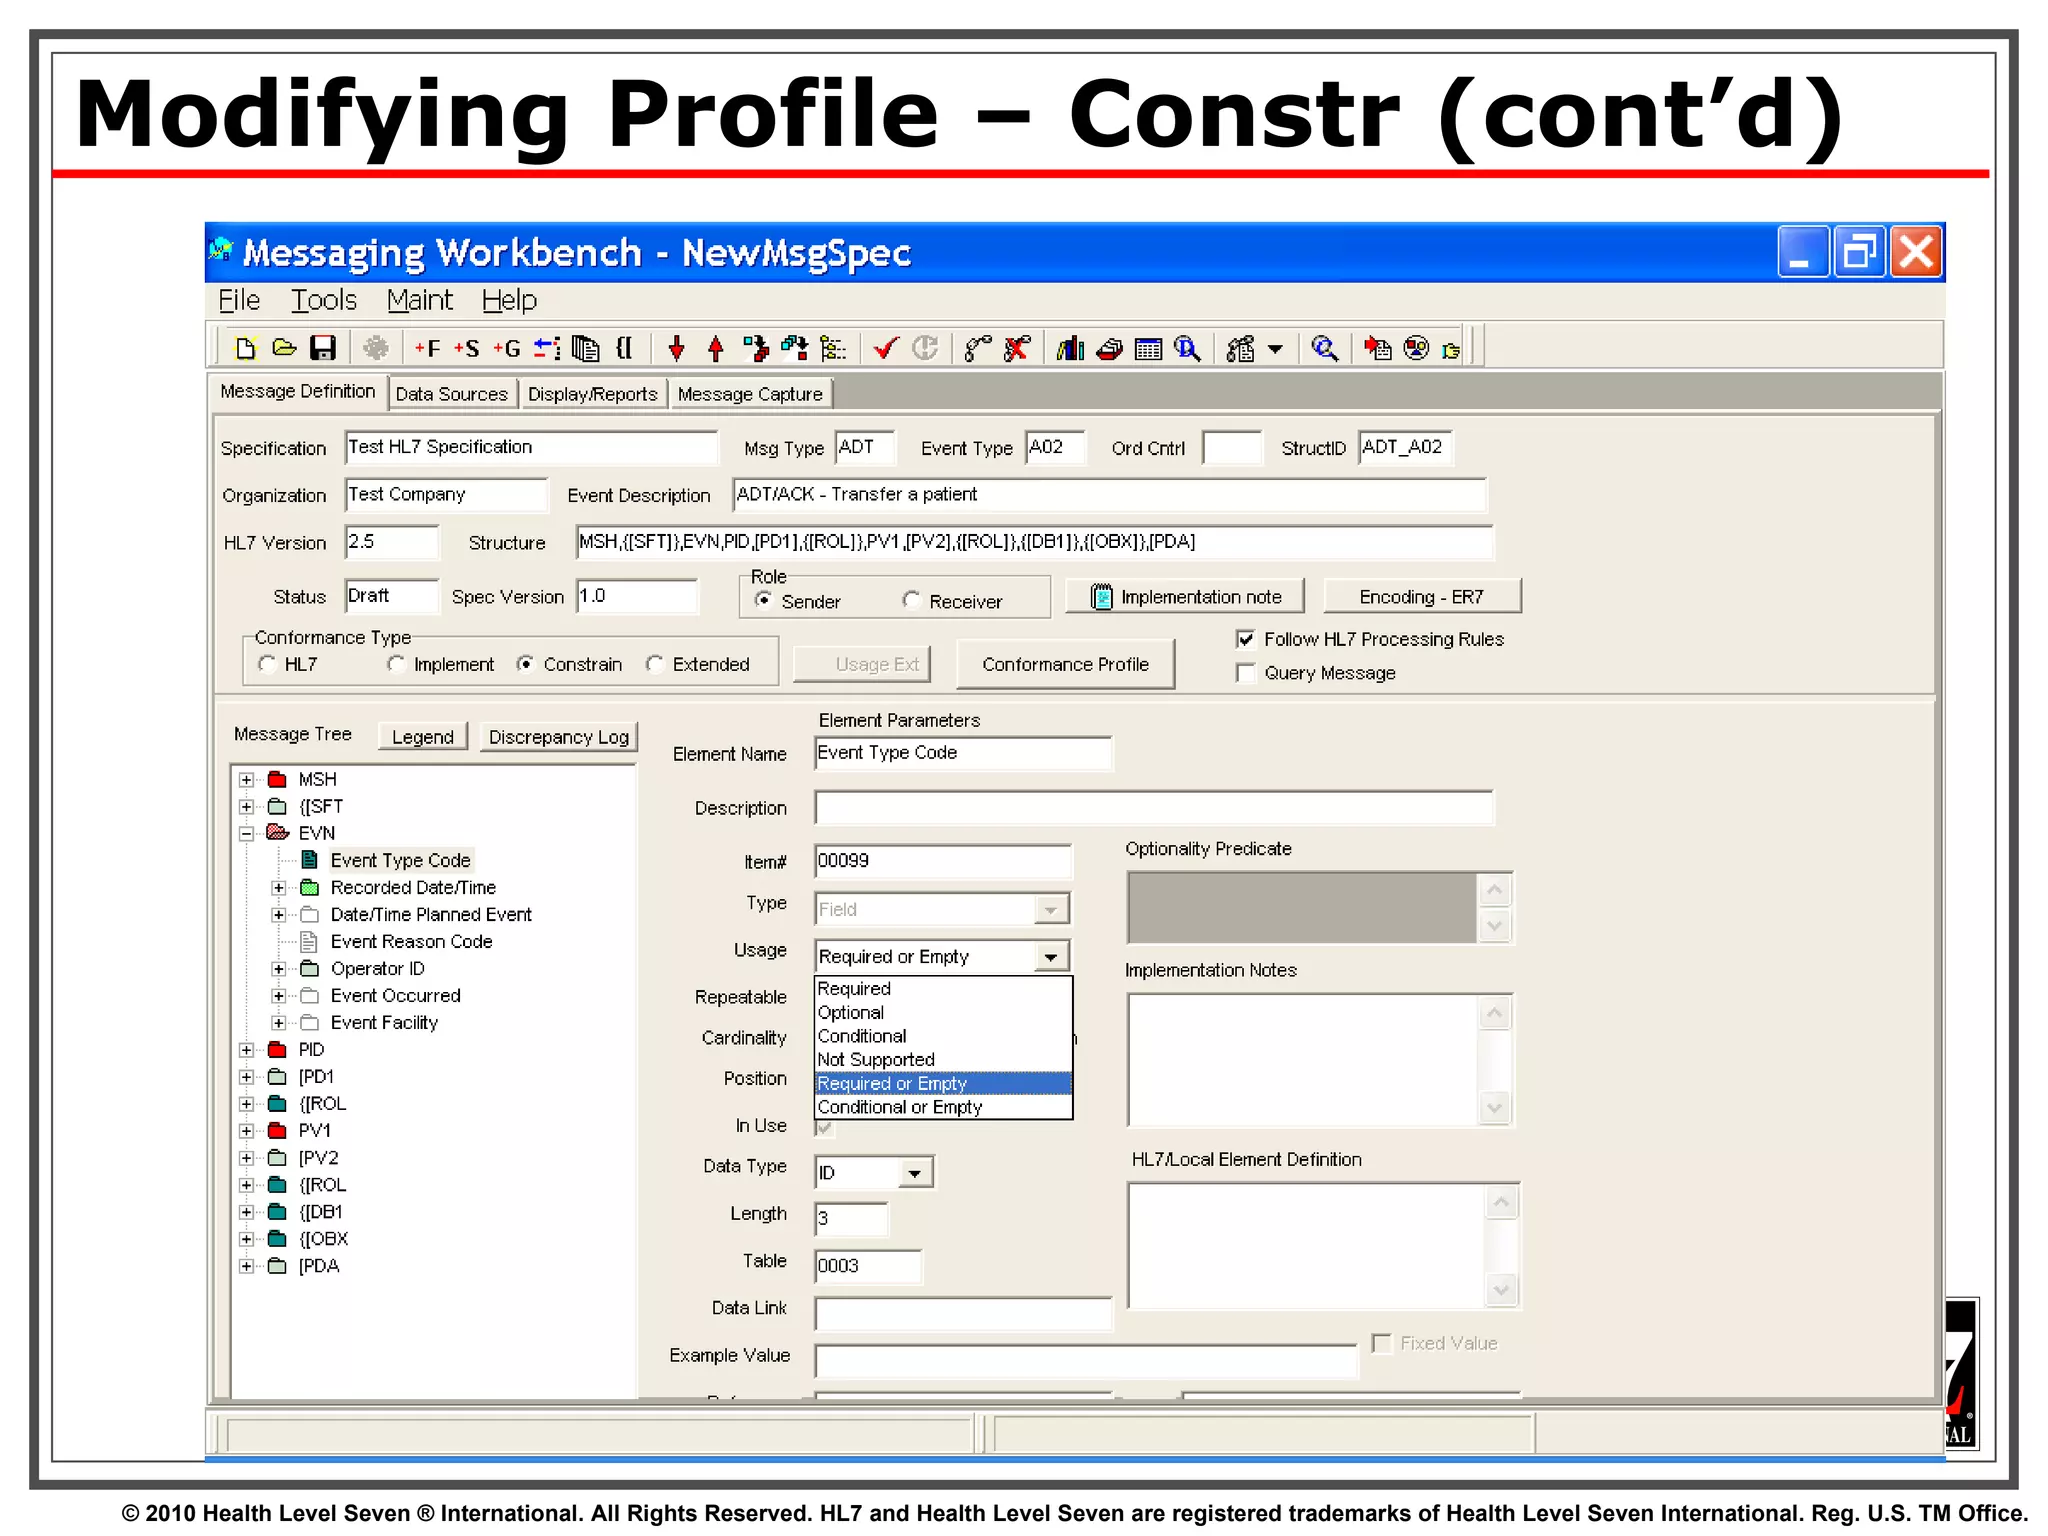Click the round face toolbar icon
Viewport: 2048px width, 1536px height.
(x=1417, y=348)
